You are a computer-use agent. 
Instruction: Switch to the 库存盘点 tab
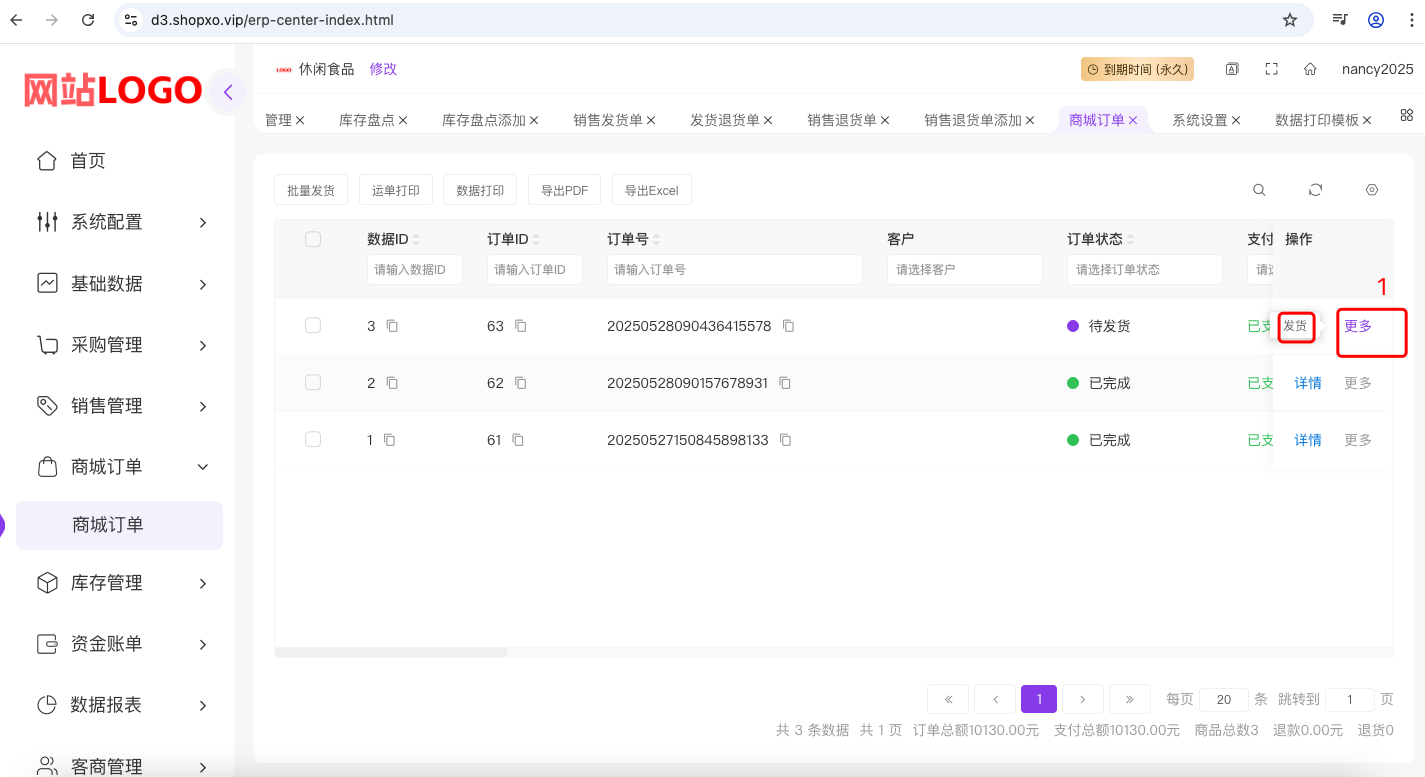(x=365, y=120)
